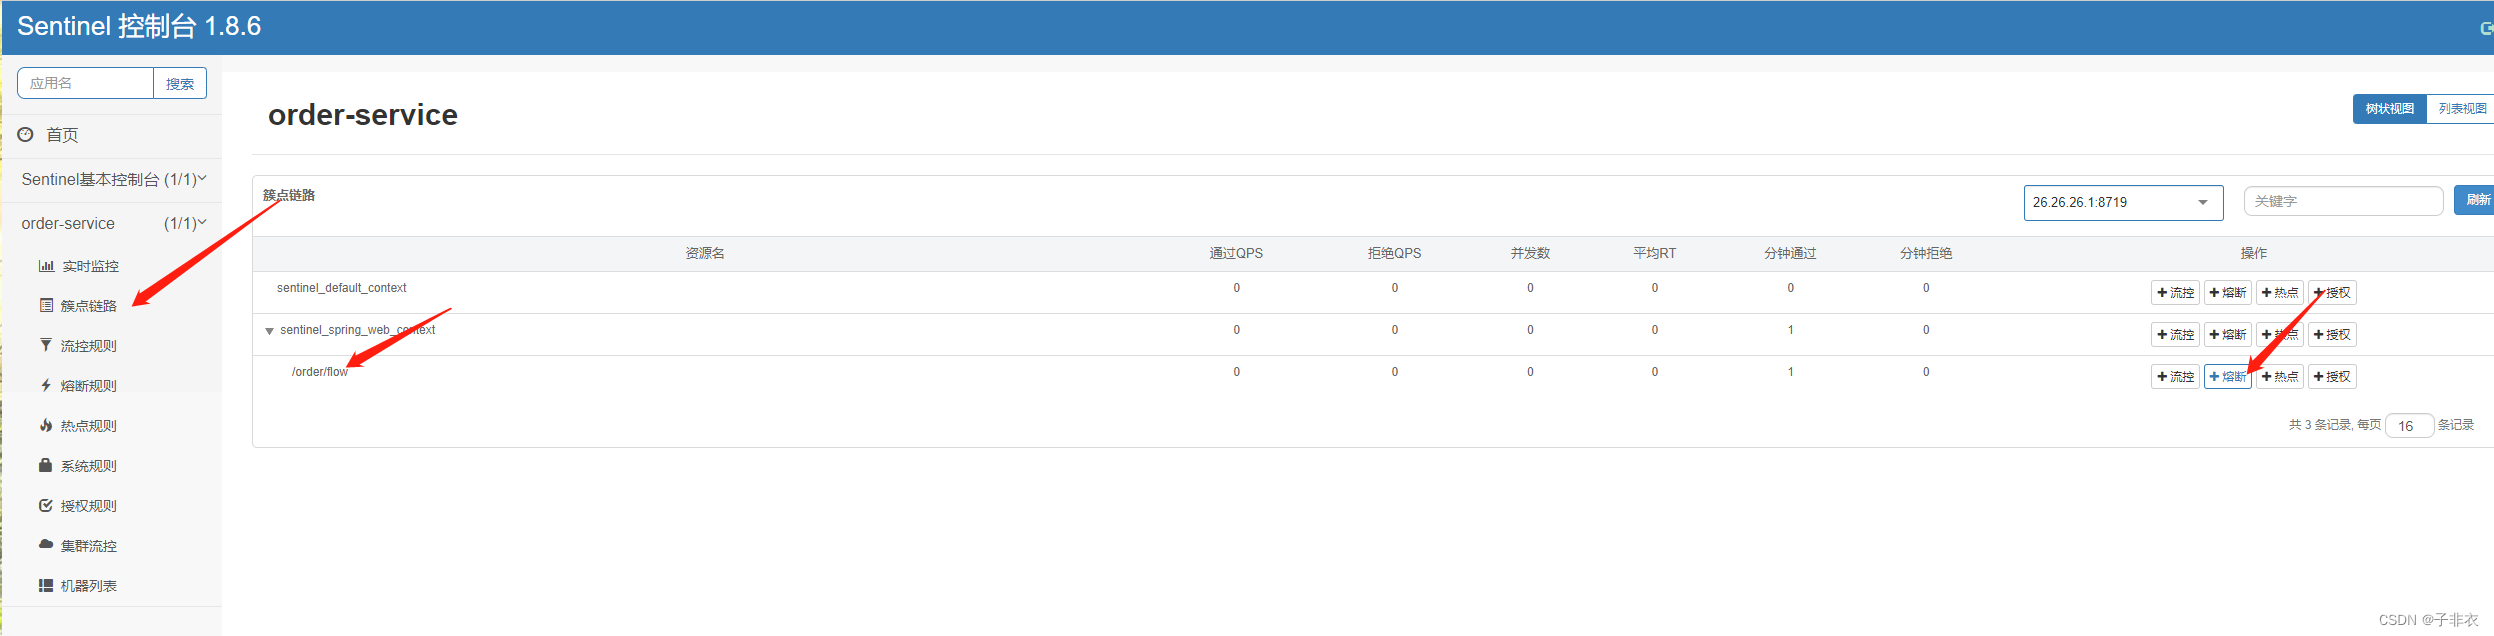Open 流控规则 flow rules
Viewport: 2494px width, 636px height.
point(78,346)
